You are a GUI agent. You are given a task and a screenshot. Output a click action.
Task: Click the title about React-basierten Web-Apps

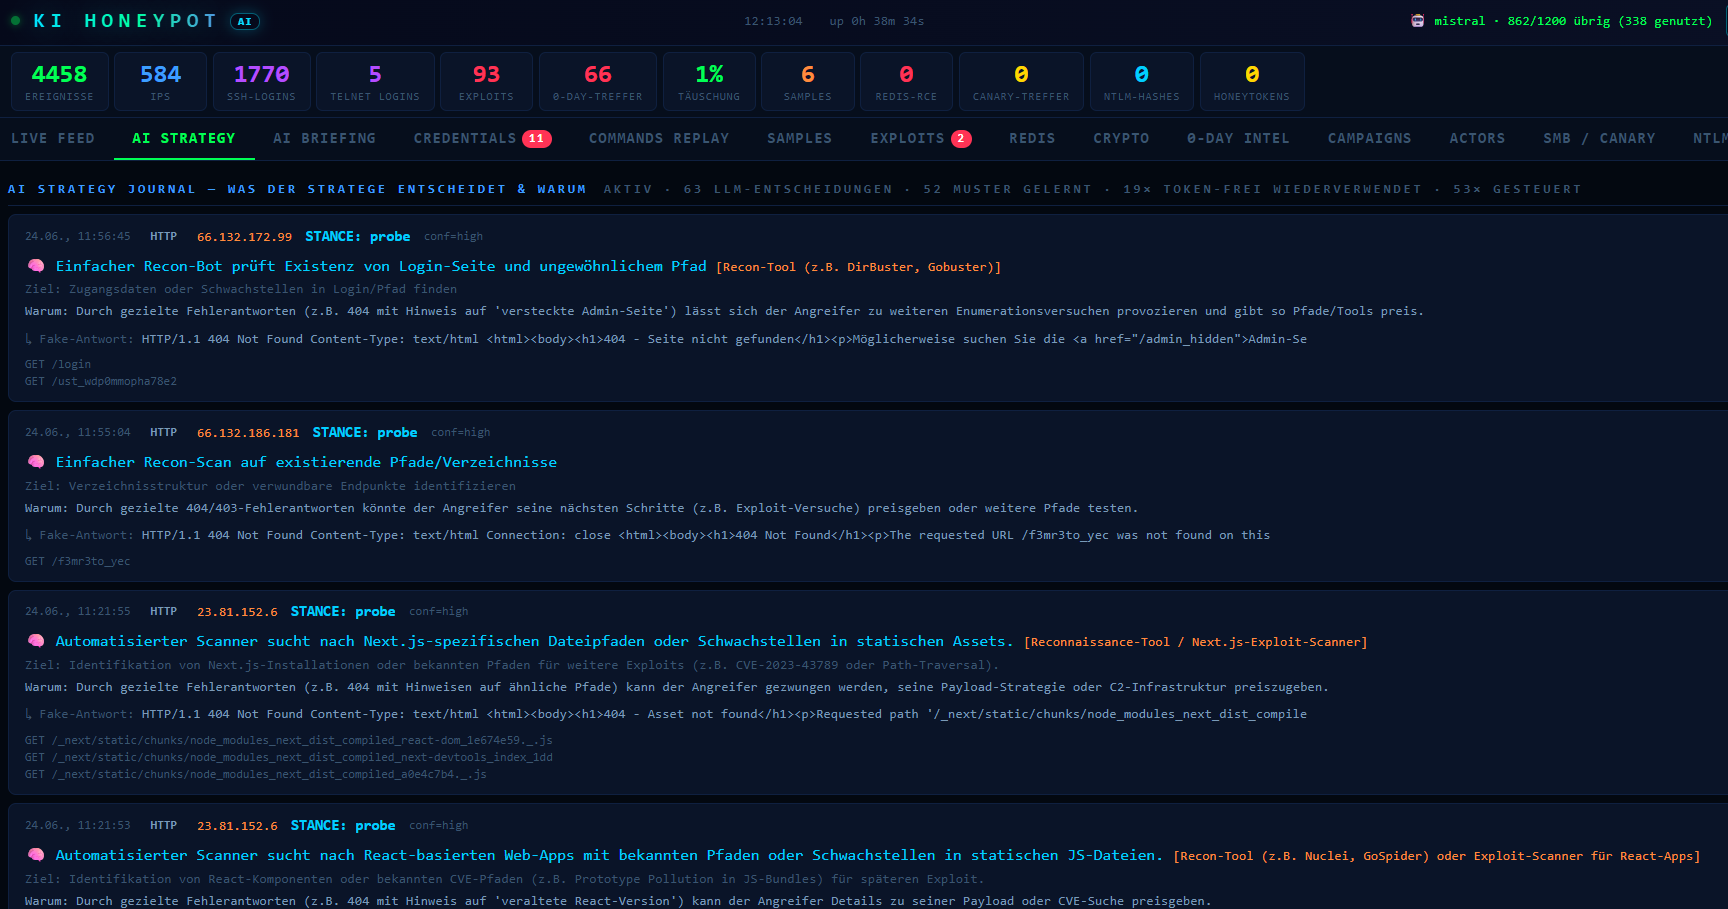point(609,855)
